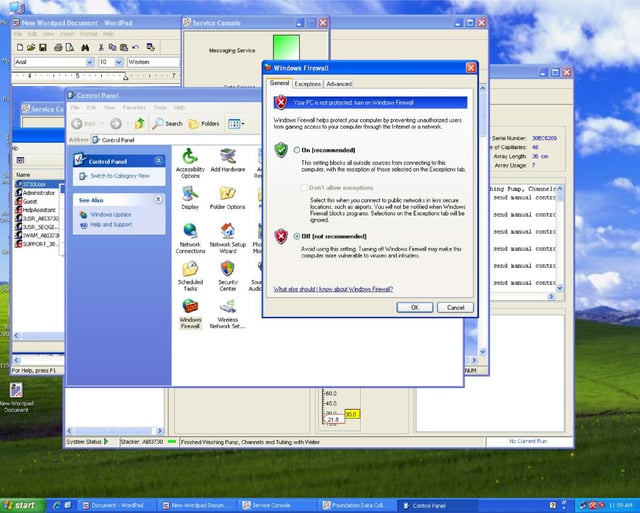Image resolution: width=640 pixels, height=513 pixels.
Task: Open the Back button history dropdown arrow
Action: [x=102, y=123]
